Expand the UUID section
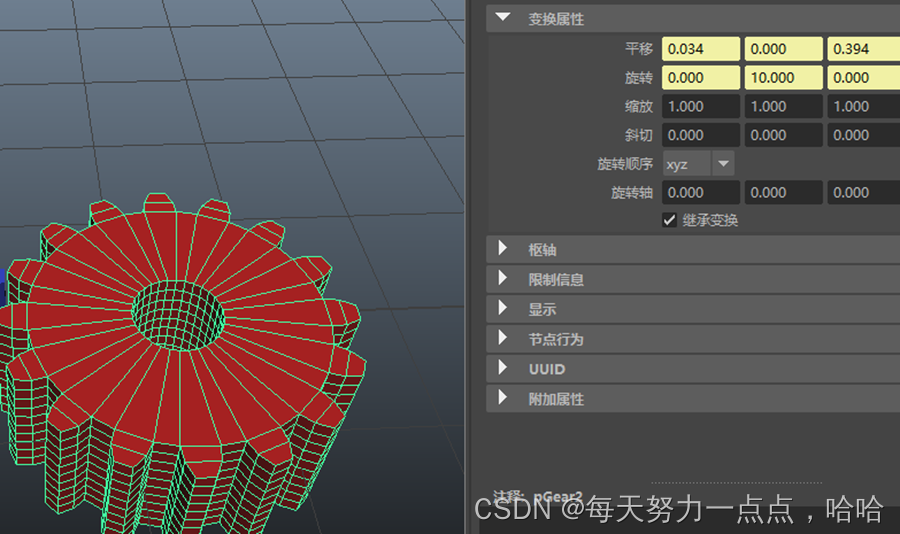900x534 pixels. [x=503, y=368]
